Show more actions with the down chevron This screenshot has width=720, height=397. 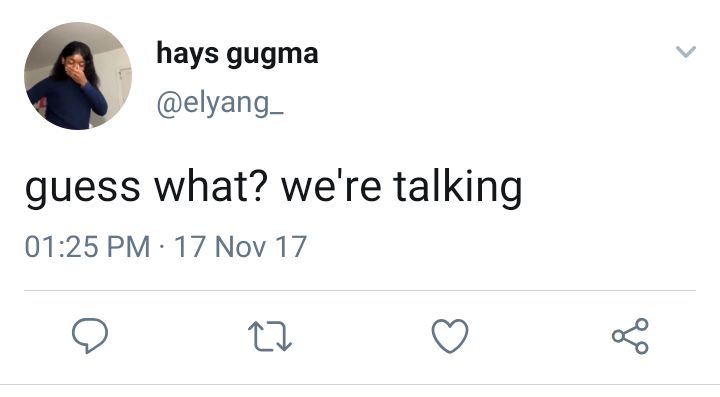686,51
